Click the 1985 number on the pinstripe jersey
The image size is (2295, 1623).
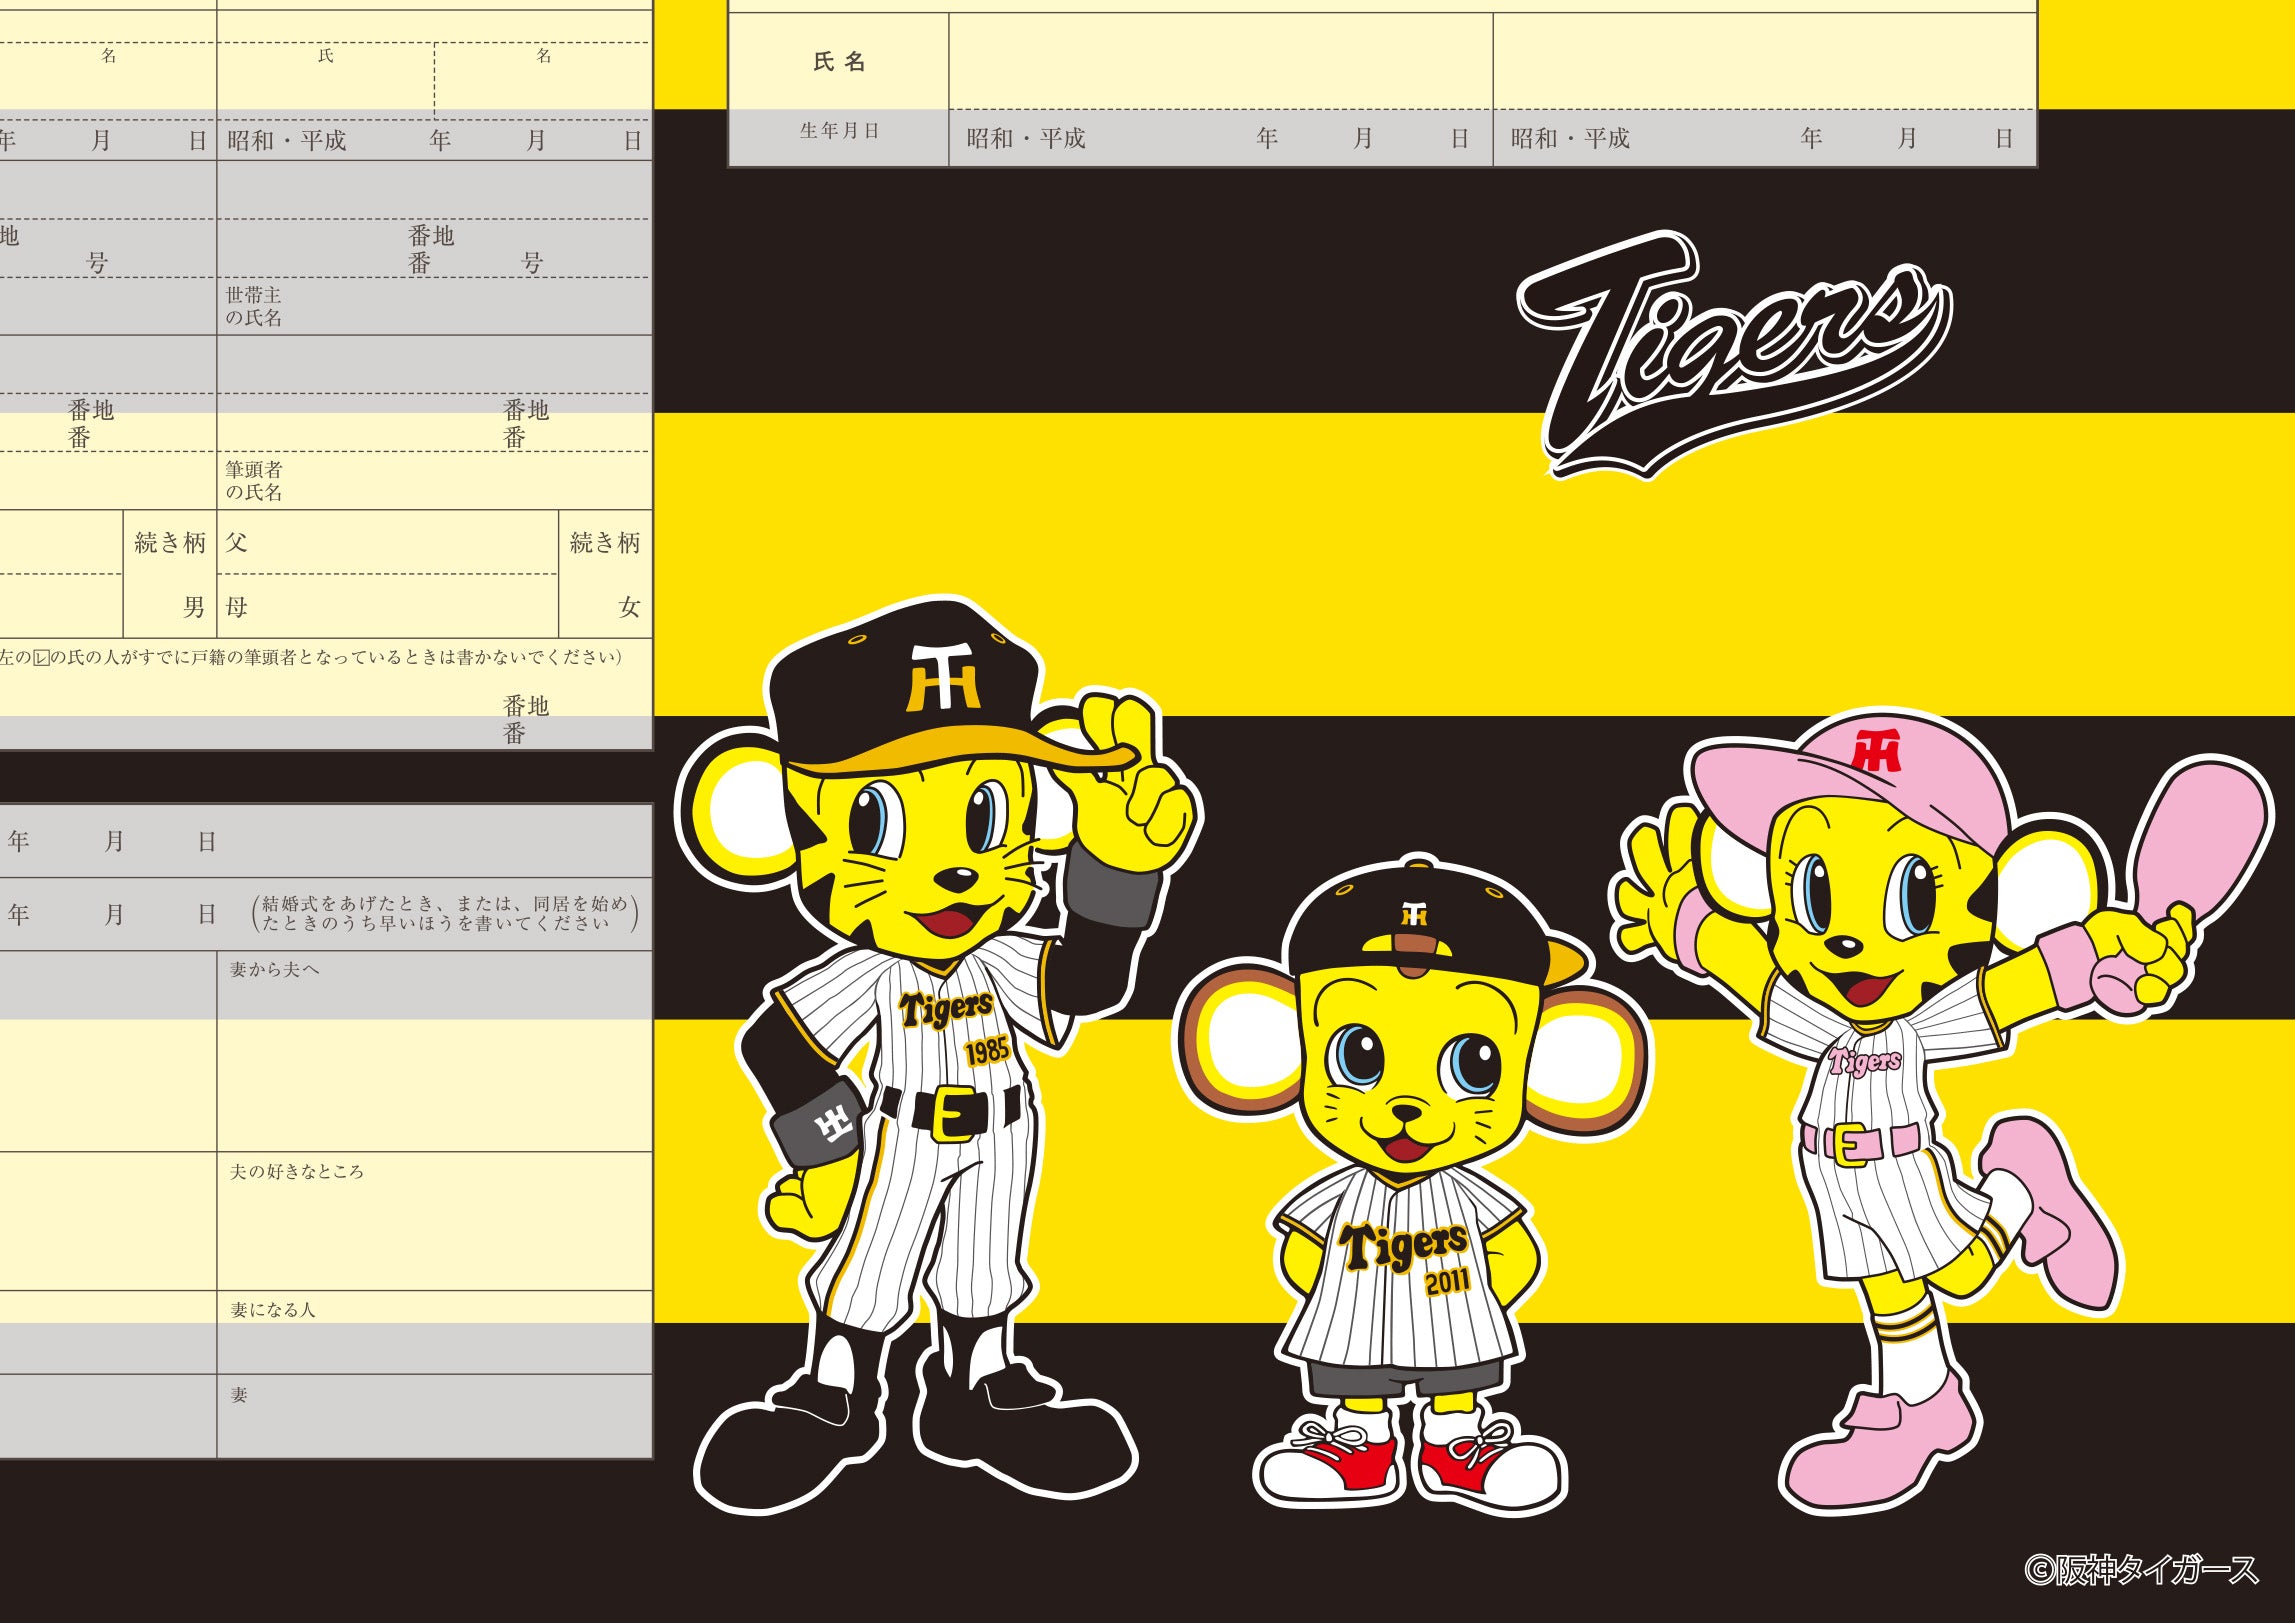(x=986, y=1051)
